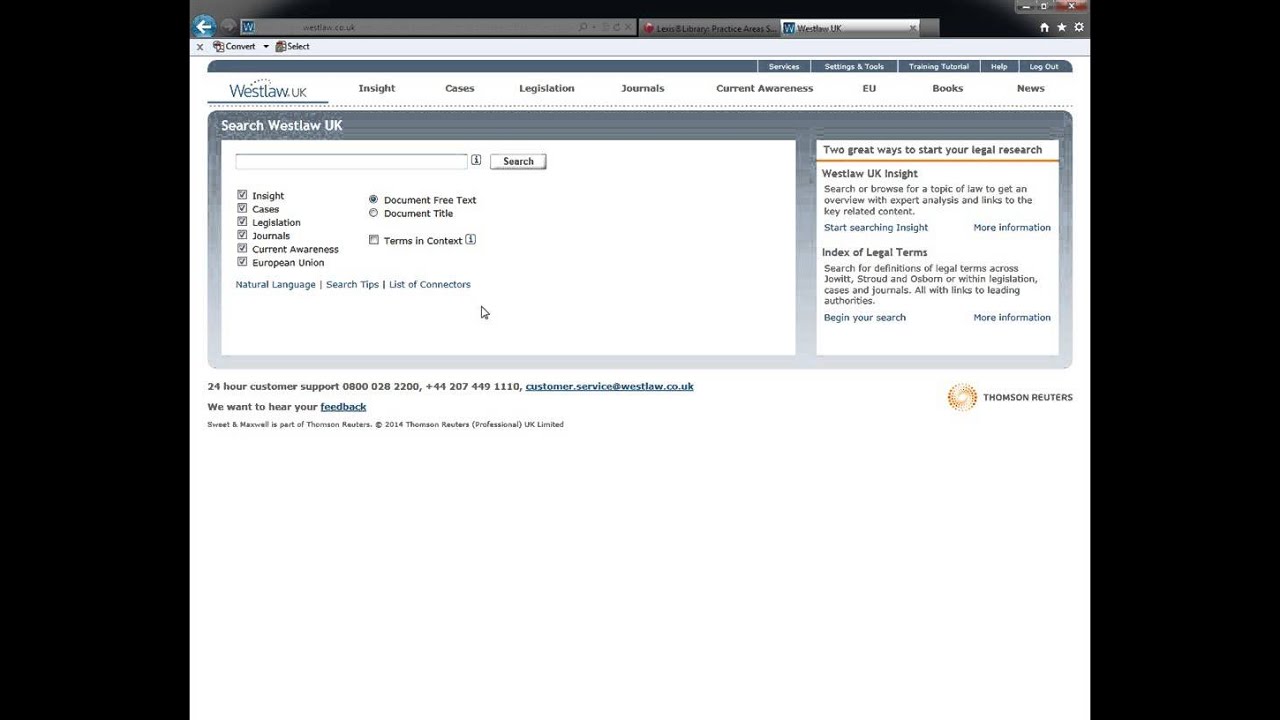This screenshot has width=1280, height=720.
Task: Open the Journals navigation menu
Action: click(x=643, y=88)
